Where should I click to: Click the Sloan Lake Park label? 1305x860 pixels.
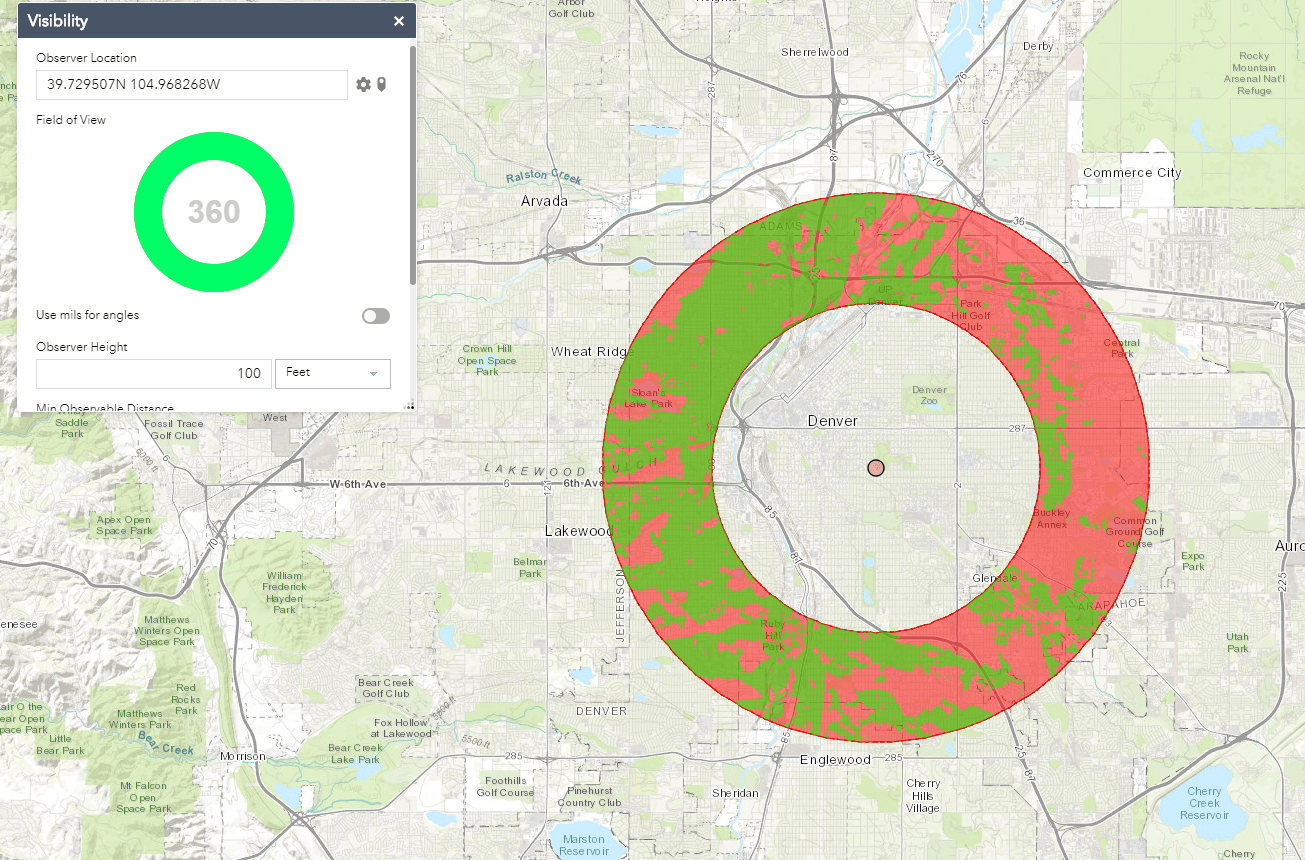tap(646, 398)
